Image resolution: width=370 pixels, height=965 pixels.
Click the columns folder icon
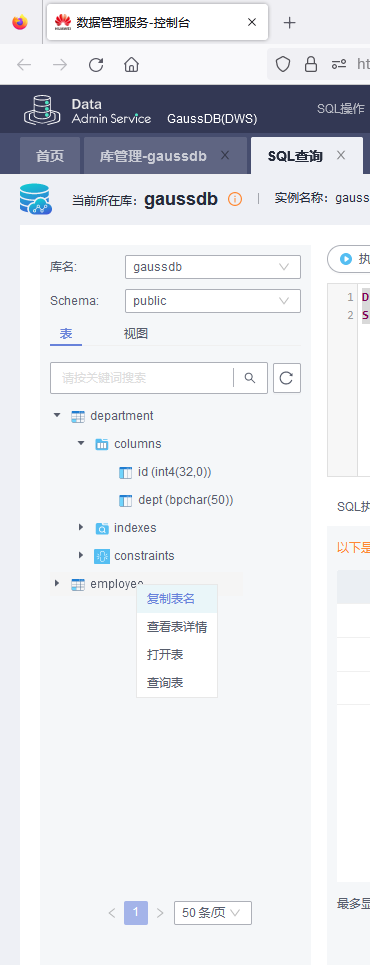(102, 444)
